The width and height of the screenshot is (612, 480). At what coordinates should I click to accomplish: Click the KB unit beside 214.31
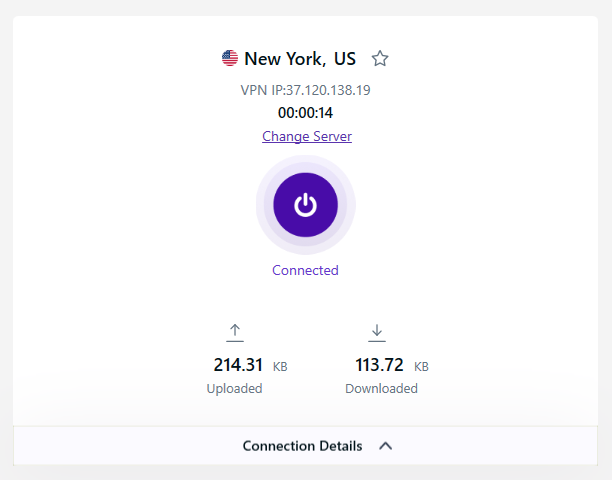pyautogui.click(x=280, y=367)
